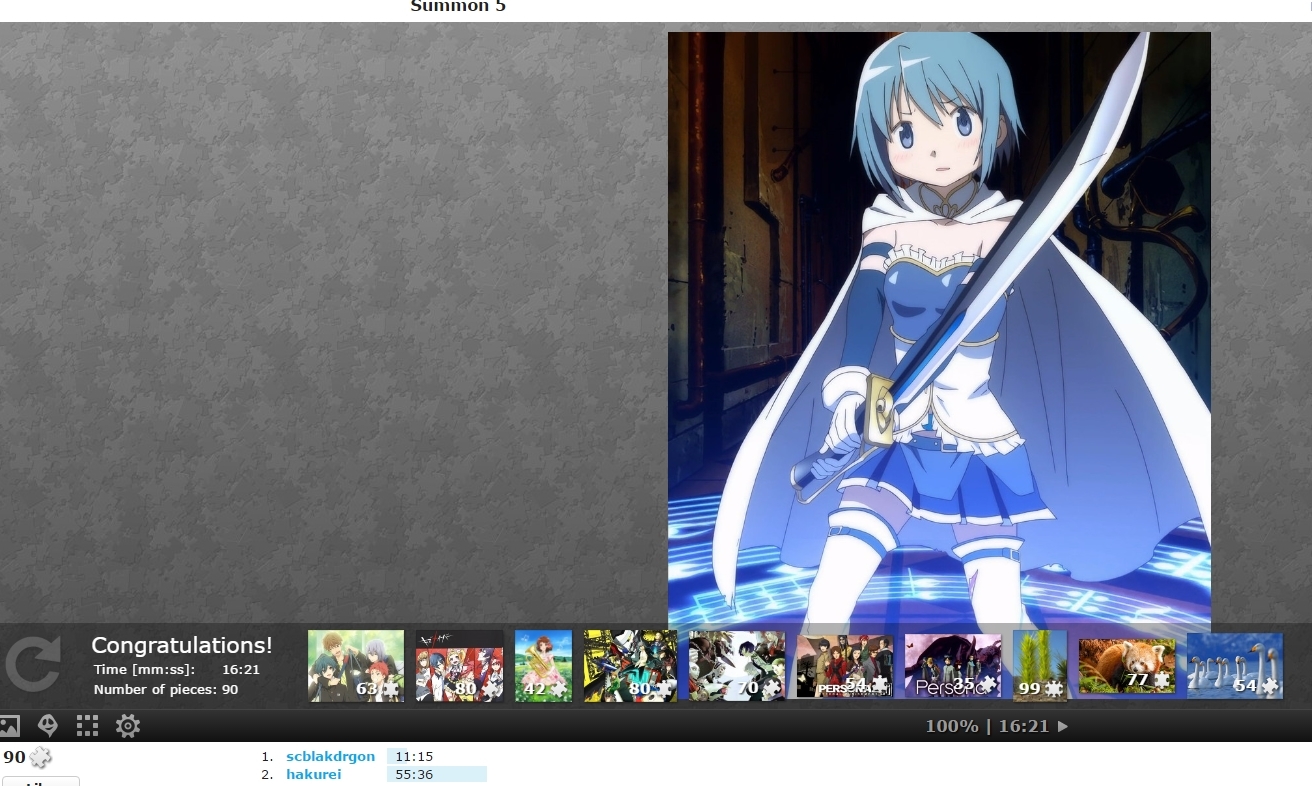Open the 70-piece puzzle thumbnail
This screenshot has width=1312, height=786.
[737, 666]
